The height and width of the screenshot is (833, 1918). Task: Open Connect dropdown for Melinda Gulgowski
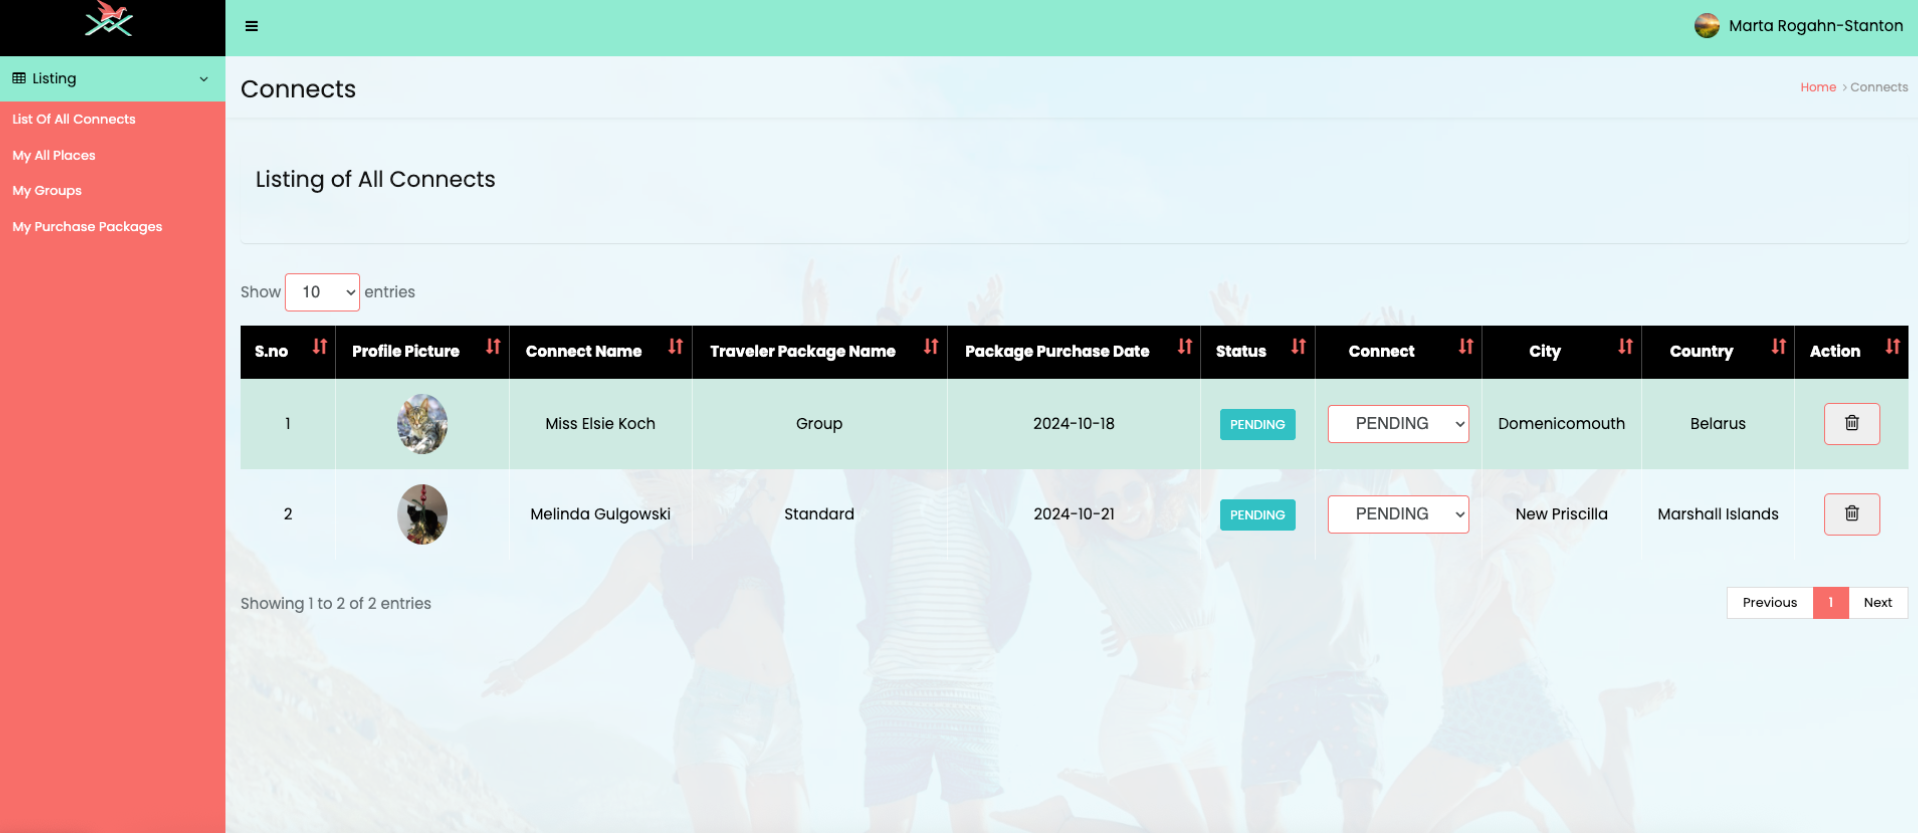tap(1397, 514)
